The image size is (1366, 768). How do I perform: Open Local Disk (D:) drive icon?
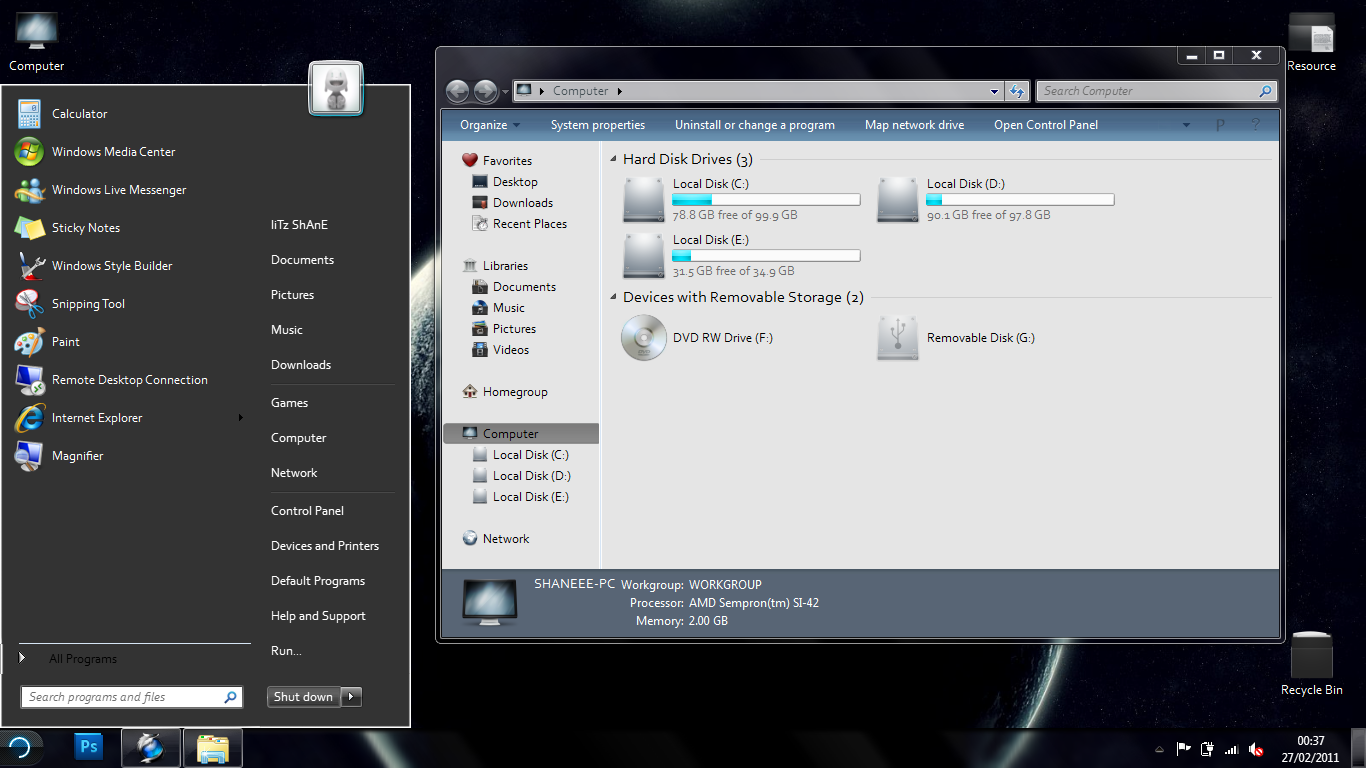click(x=897, y=199)
